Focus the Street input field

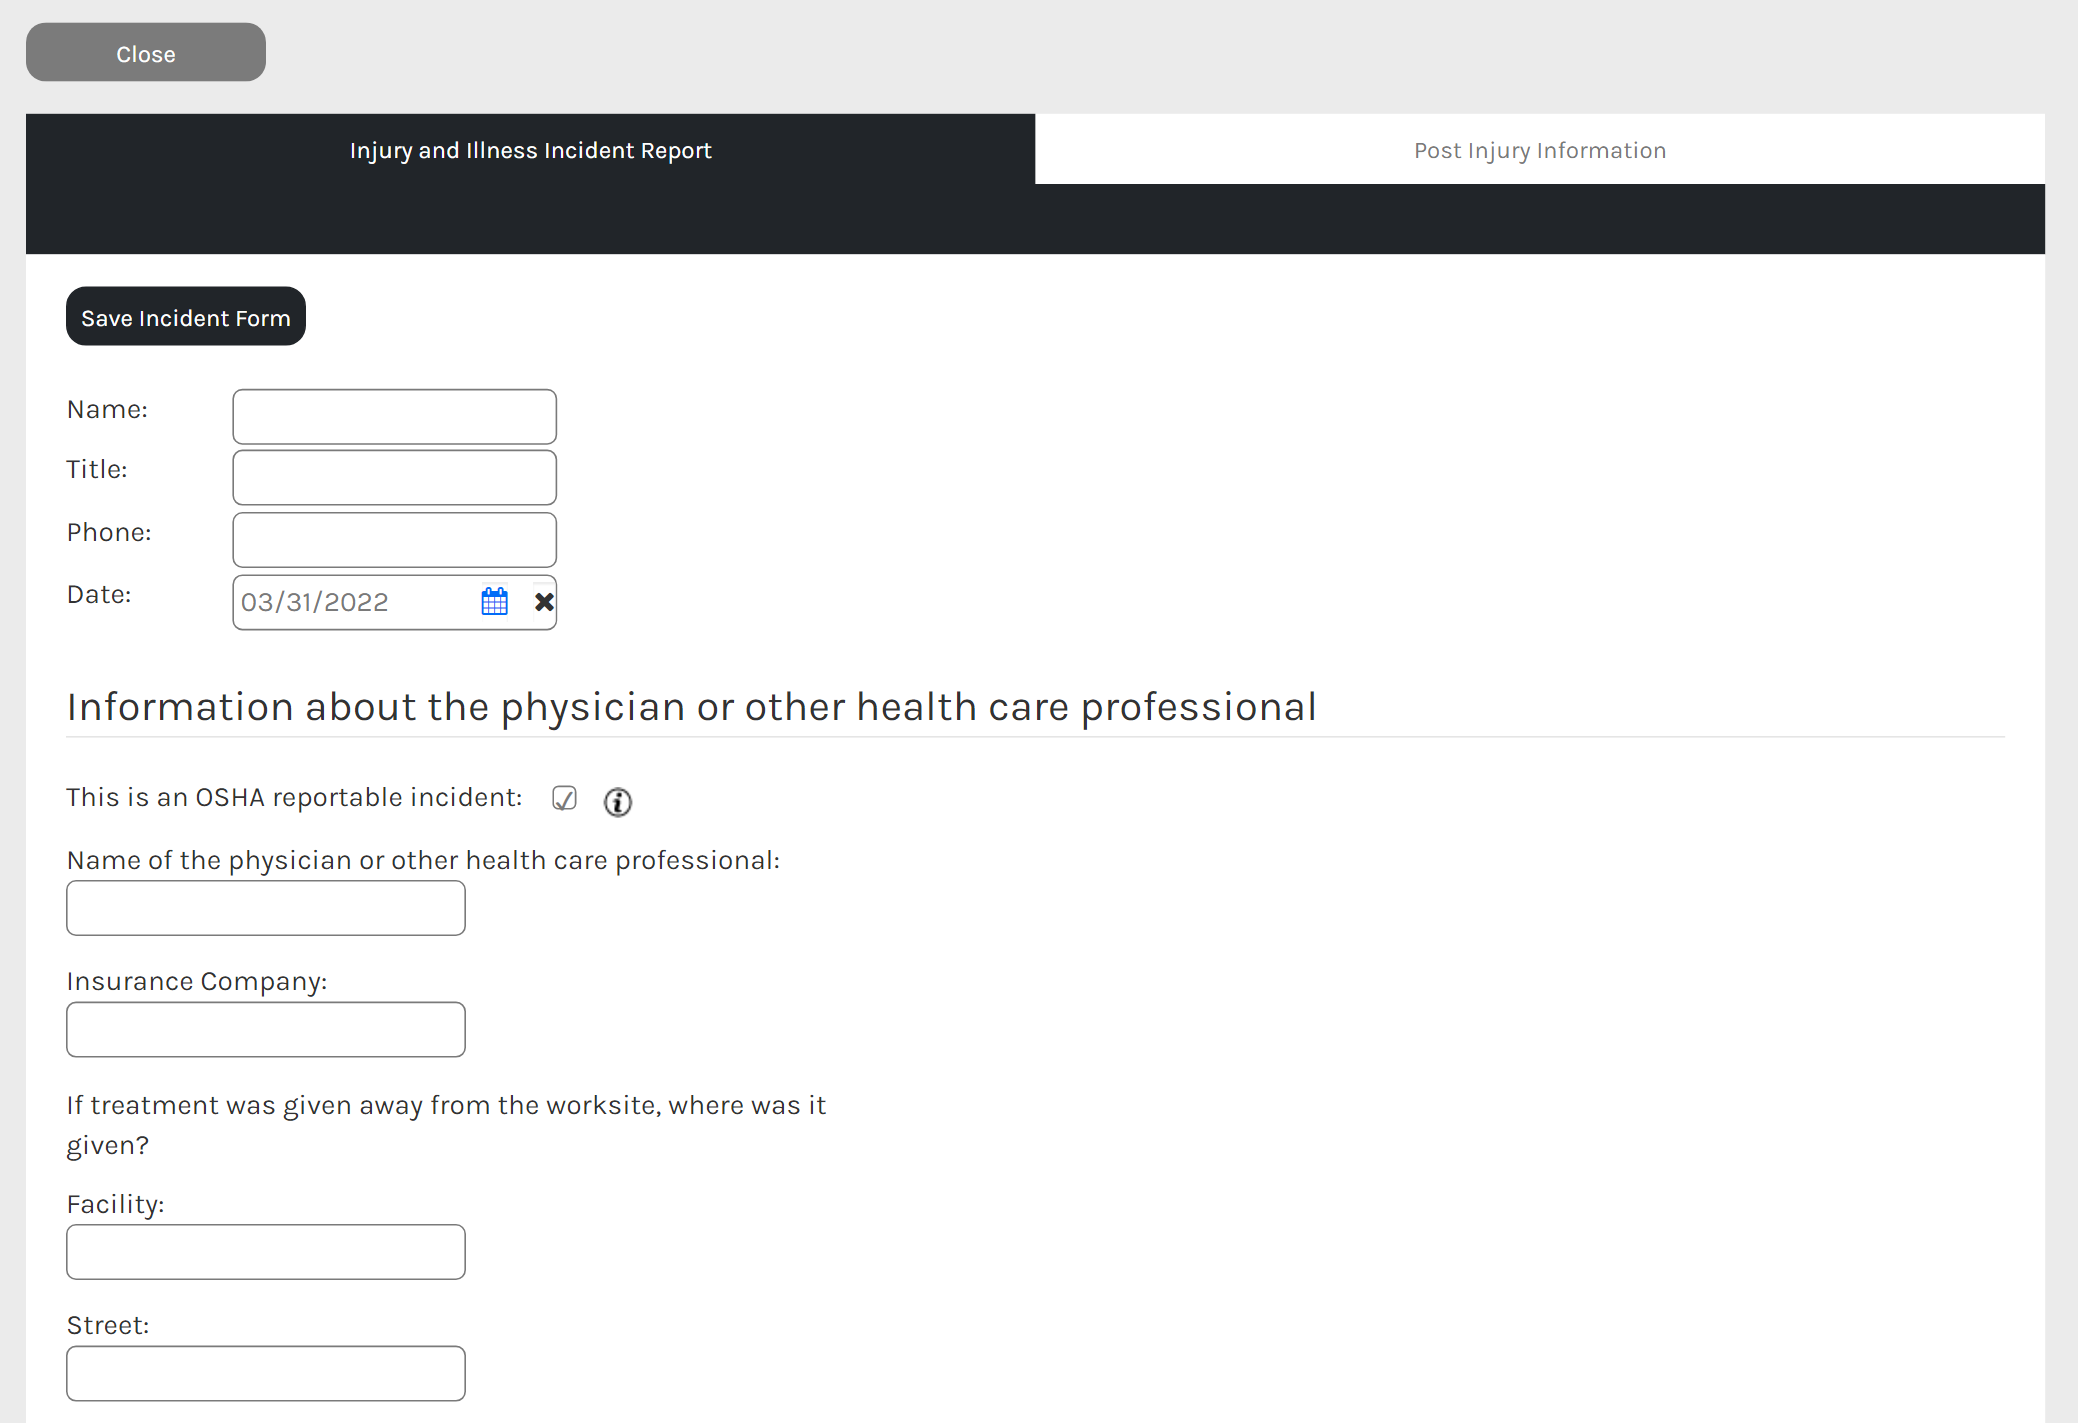266,1373
